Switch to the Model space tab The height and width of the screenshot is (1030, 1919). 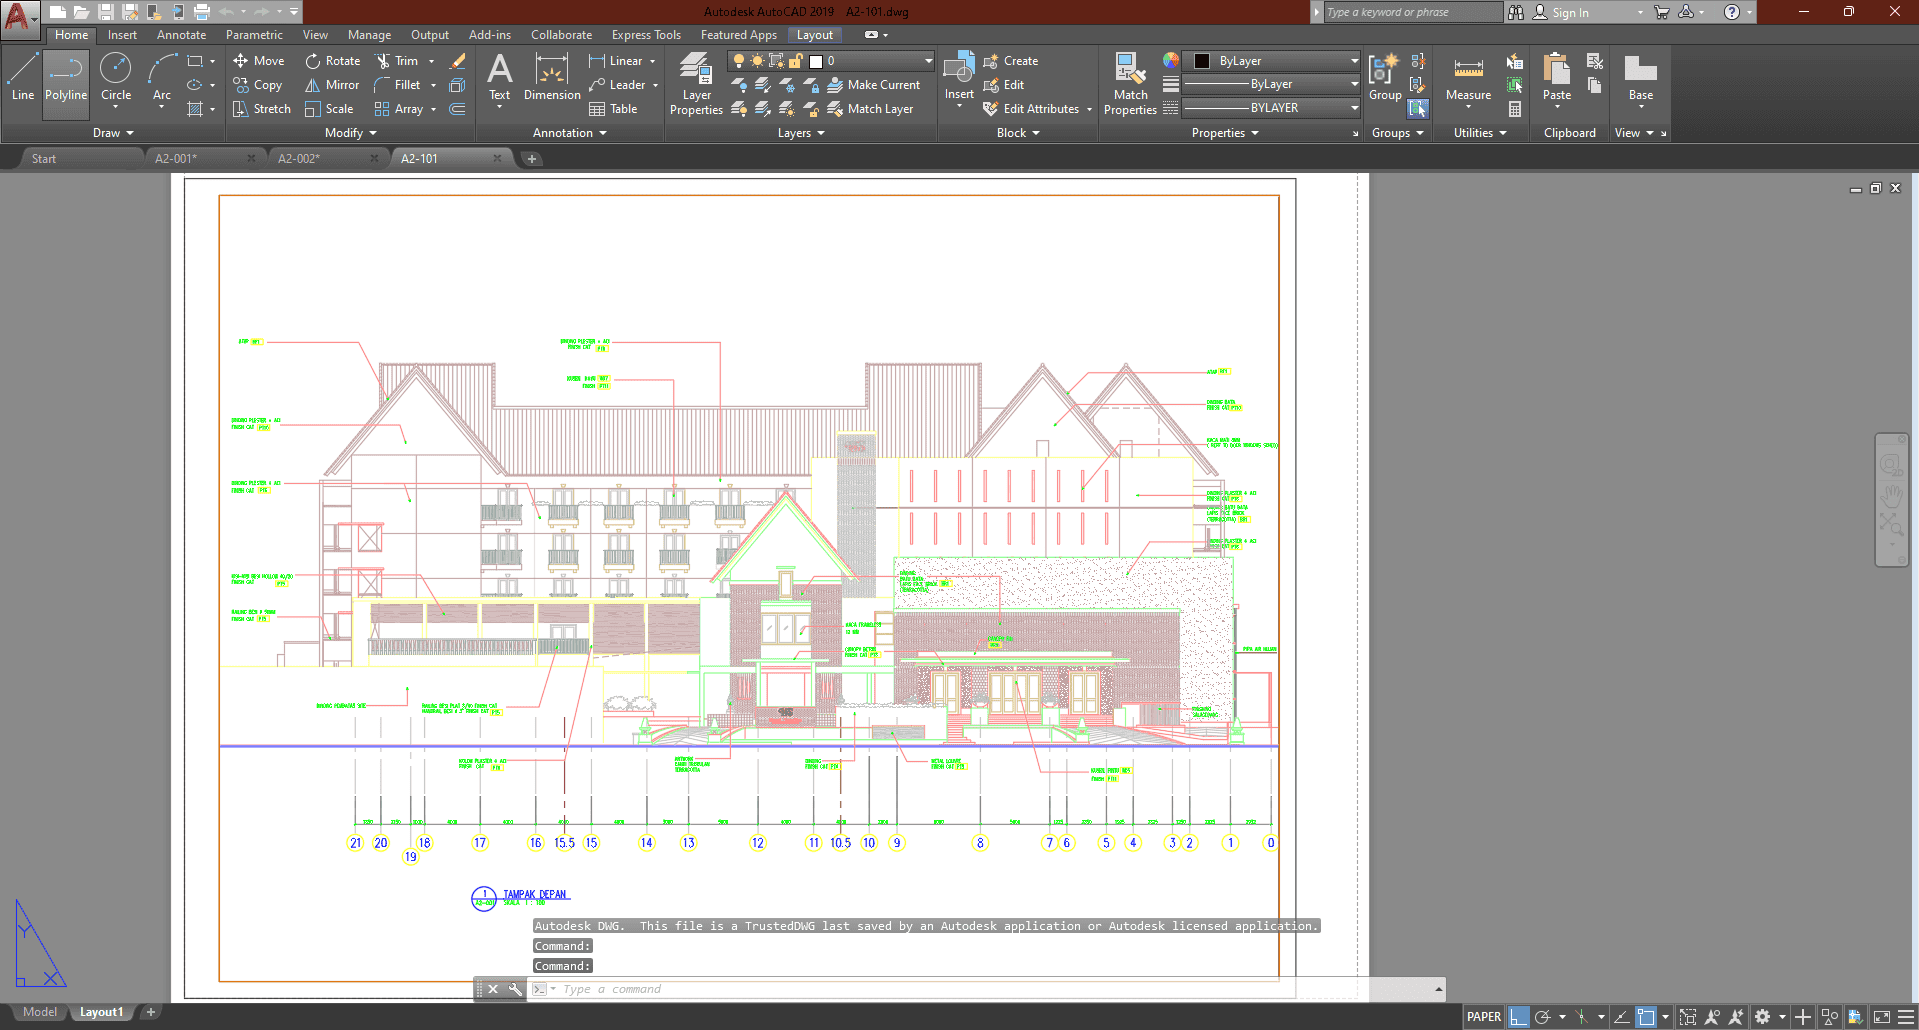[40, 1012]
